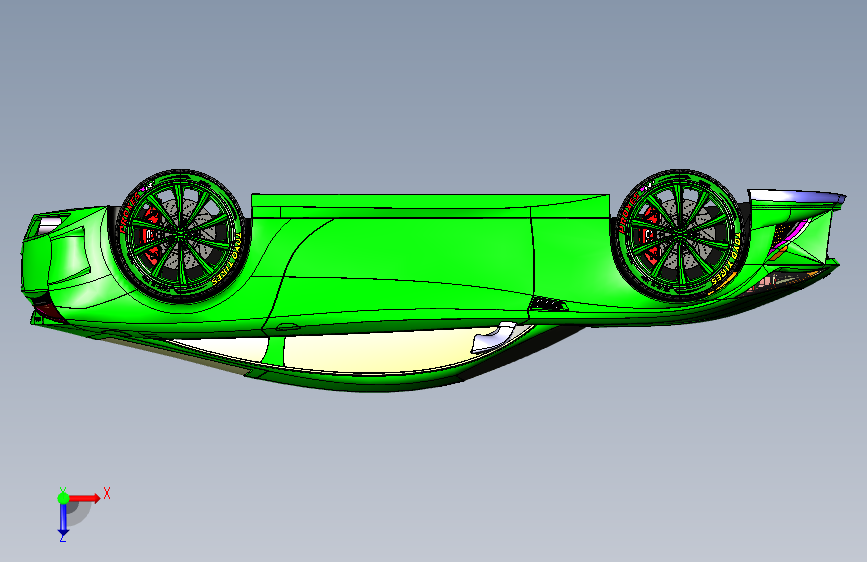Select the red brake caliper on the front wheel

click(x=649, y=238)
